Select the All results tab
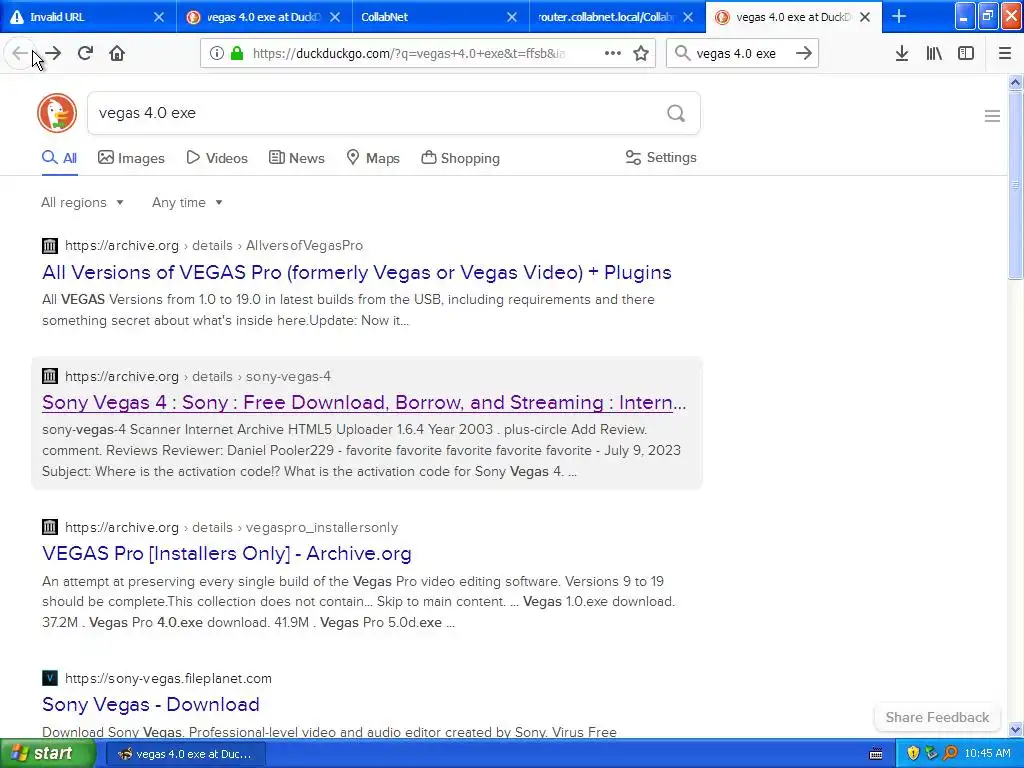 59,158
